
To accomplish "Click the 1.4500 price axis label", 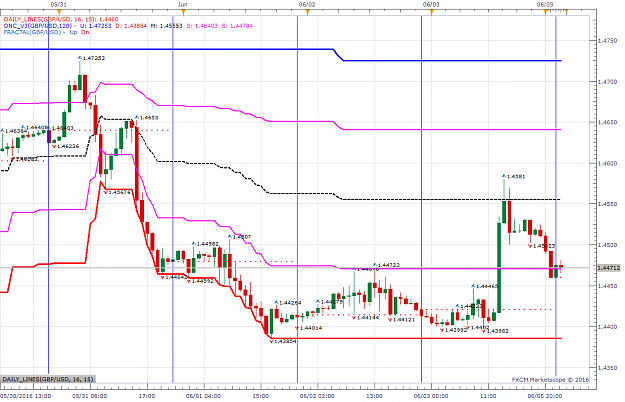I will click(608, 245).
